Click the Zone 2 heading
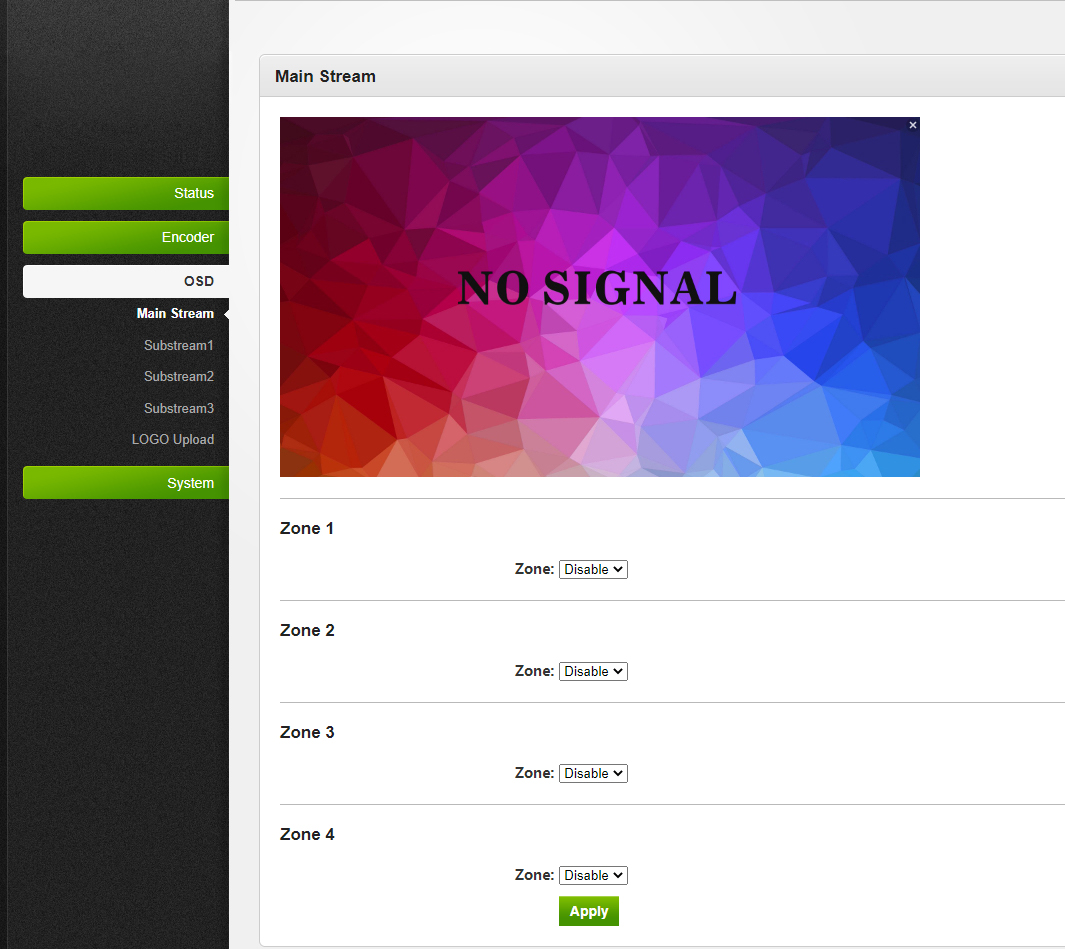The image size is (1065, 949). click(307, 630)
